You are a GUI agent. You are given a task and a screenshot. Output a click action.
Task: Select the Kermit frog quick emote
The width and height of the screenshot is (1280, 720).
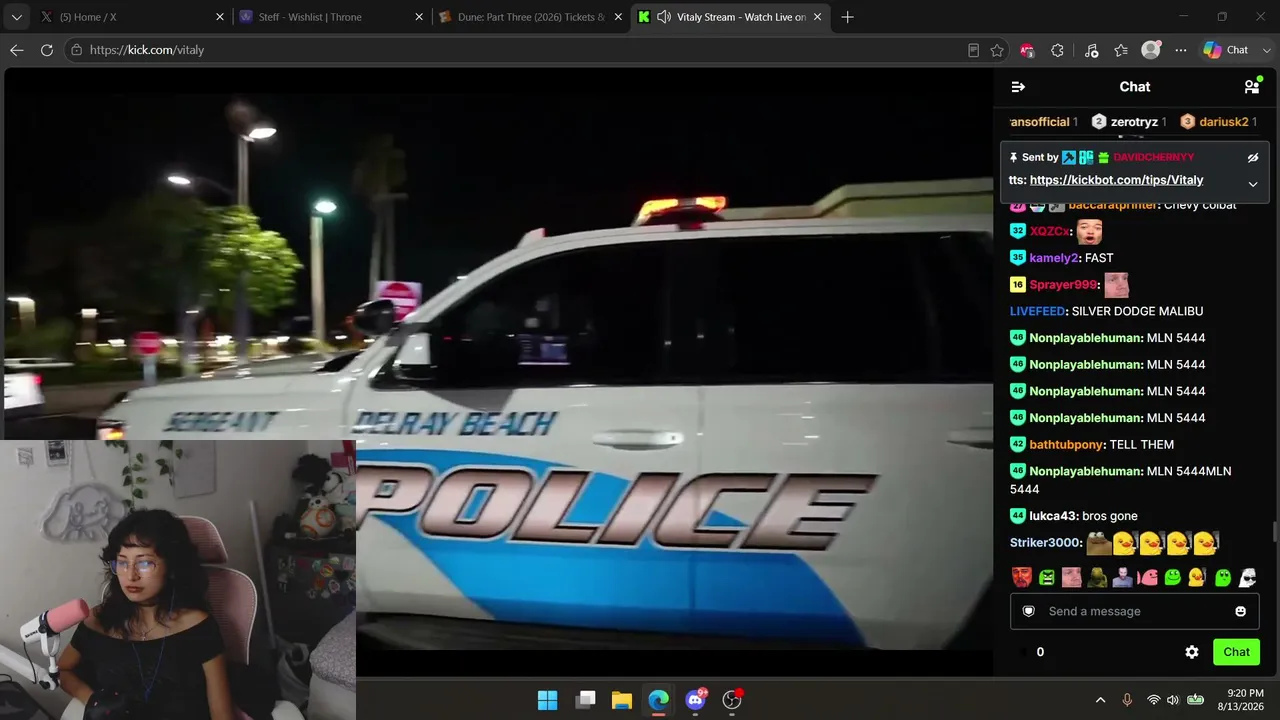point(1097,577)
